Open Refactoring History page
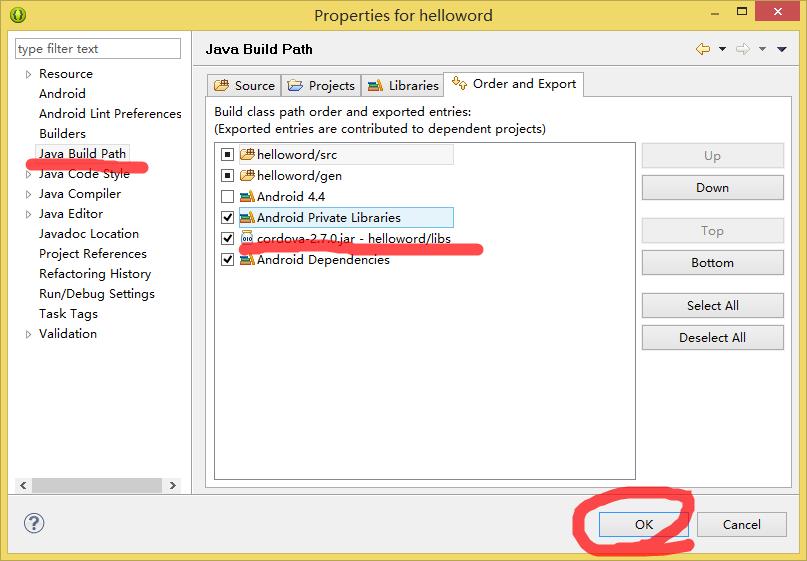 point(95,274)
